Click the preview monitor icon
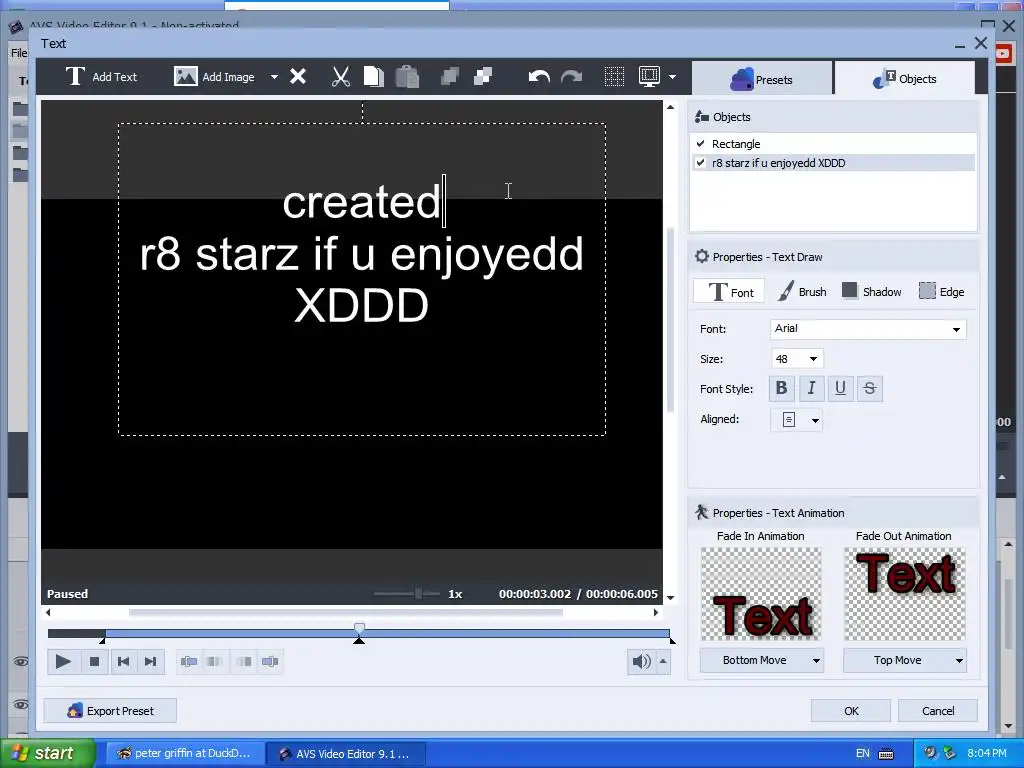This screenshot has height=768, width=1024. pos(649,76)
